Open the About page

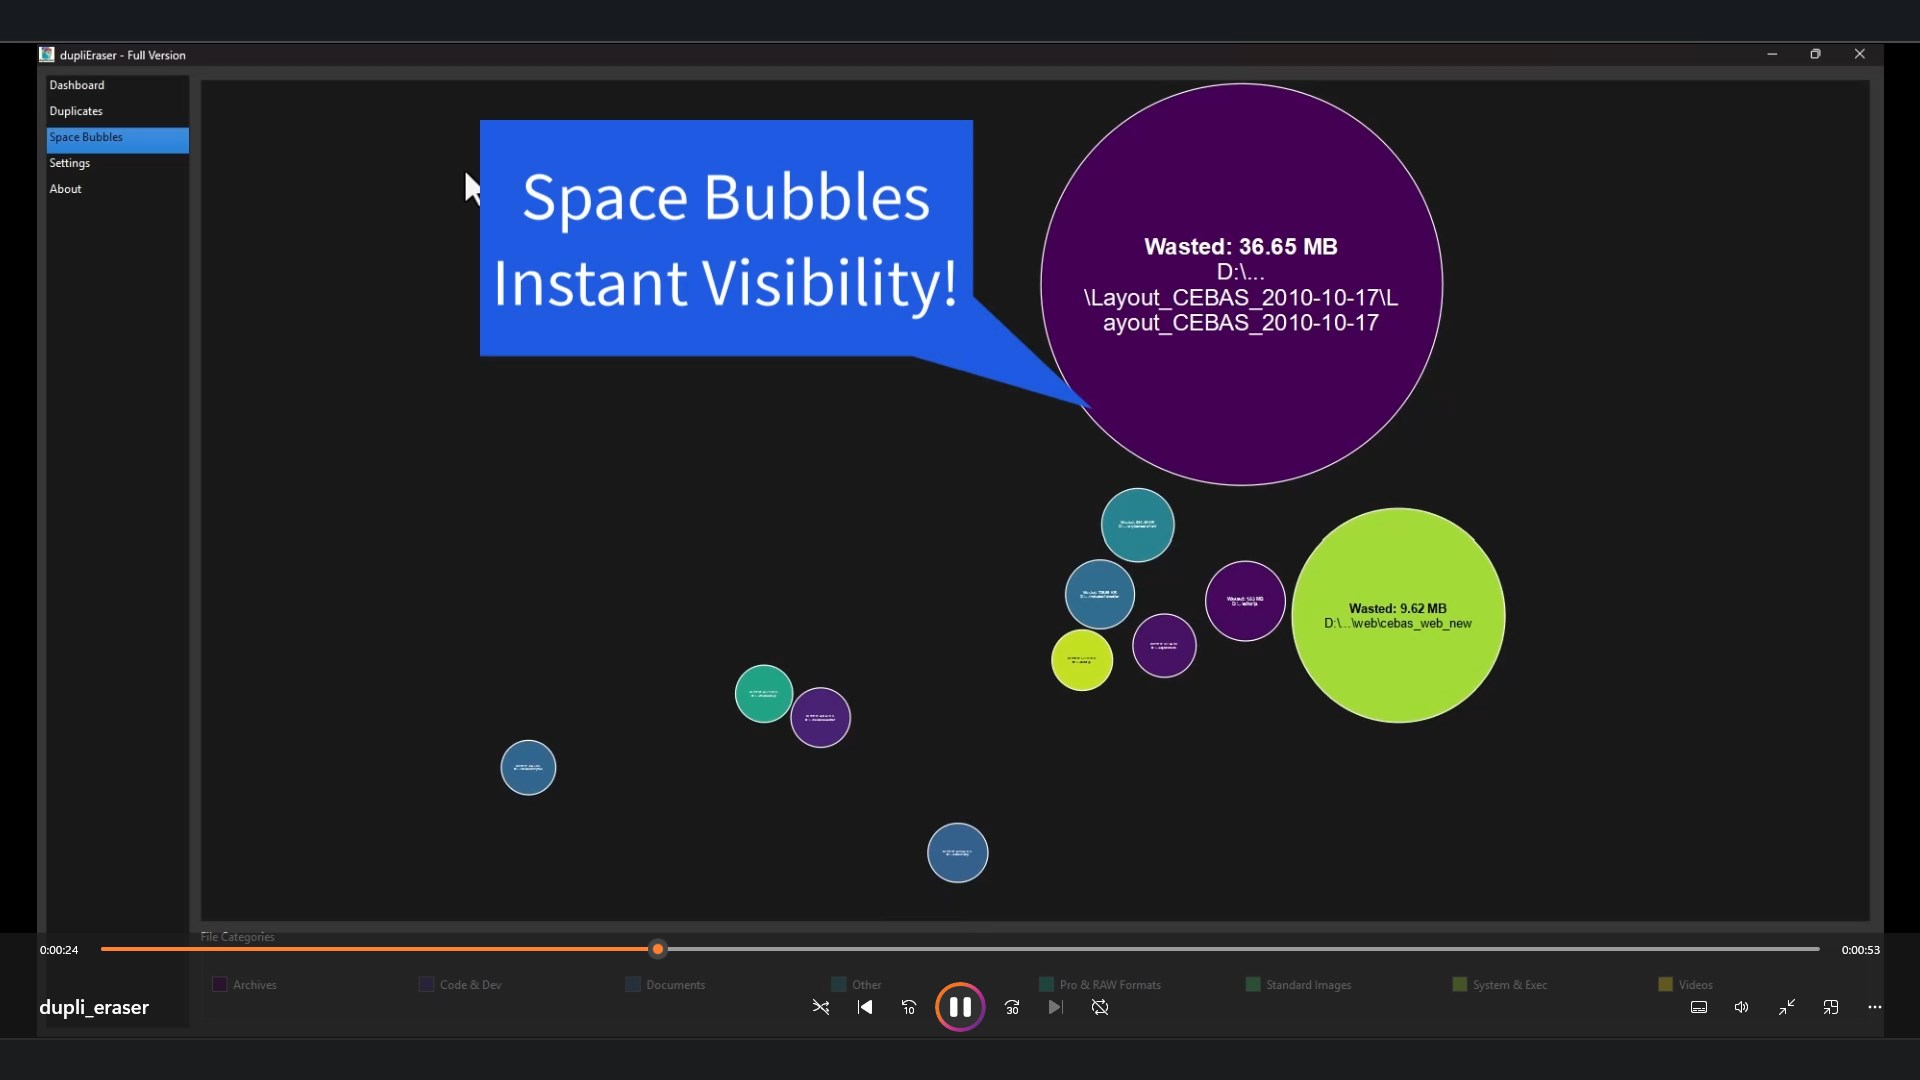coord(66,189)
